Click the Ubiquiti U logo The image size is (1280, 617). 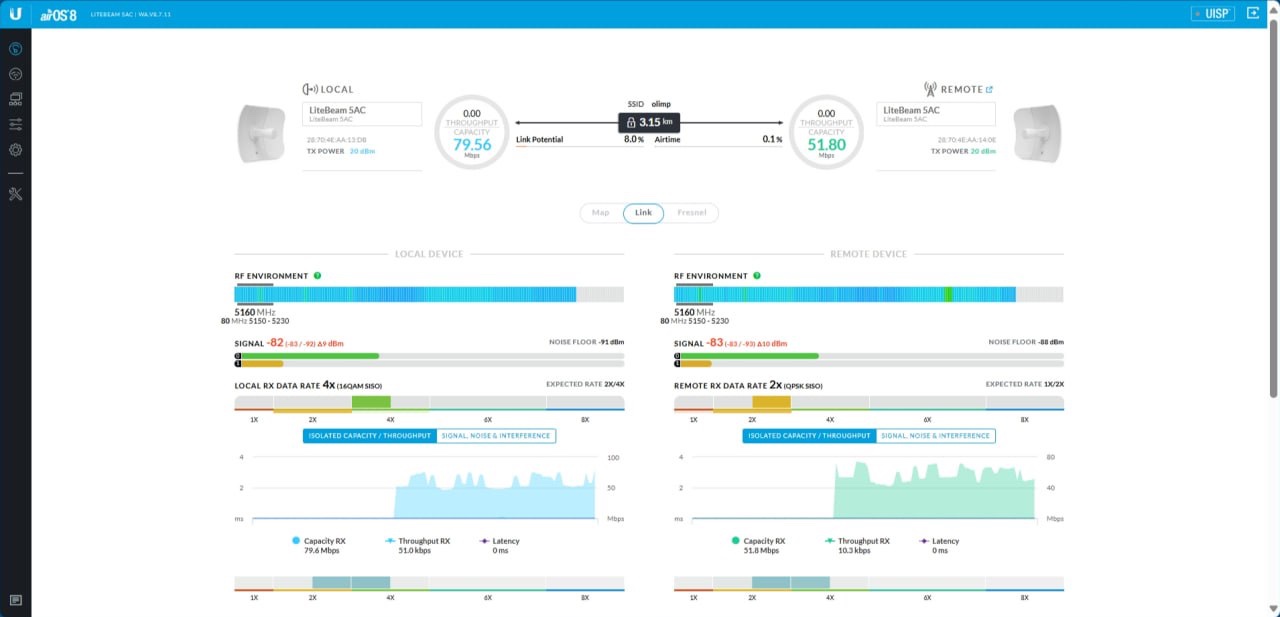pyautogui.click(x=15, y=14)
